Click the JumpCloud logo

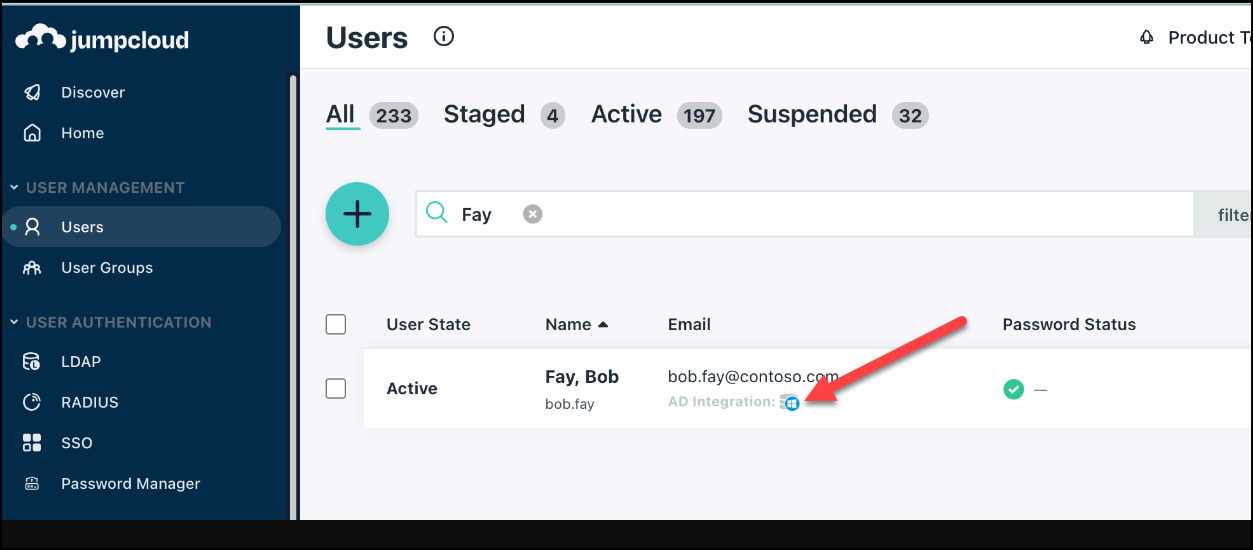coord(102,39)
